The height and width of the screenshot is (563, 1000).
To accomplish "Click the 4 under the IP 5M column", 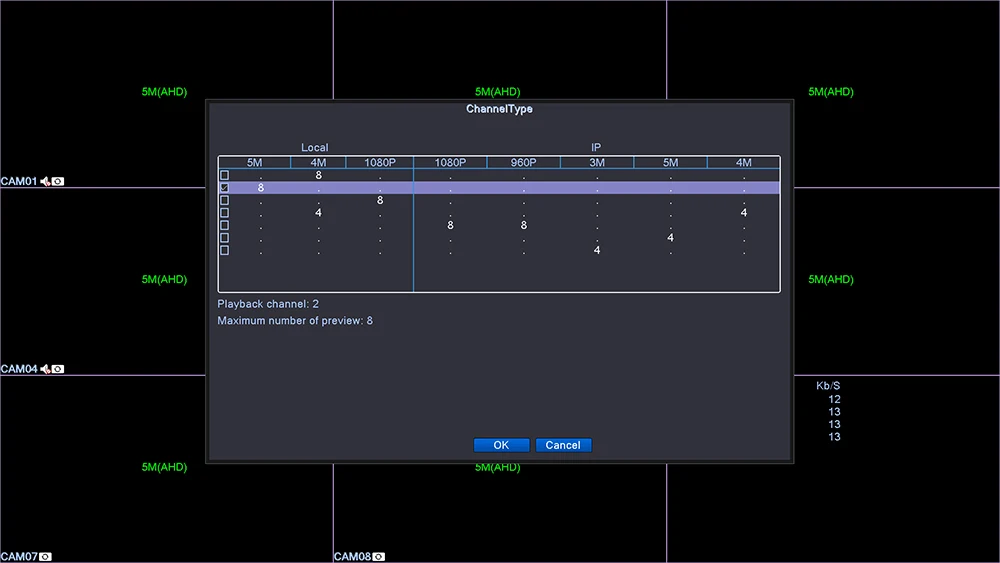I will tap(670, 238).
